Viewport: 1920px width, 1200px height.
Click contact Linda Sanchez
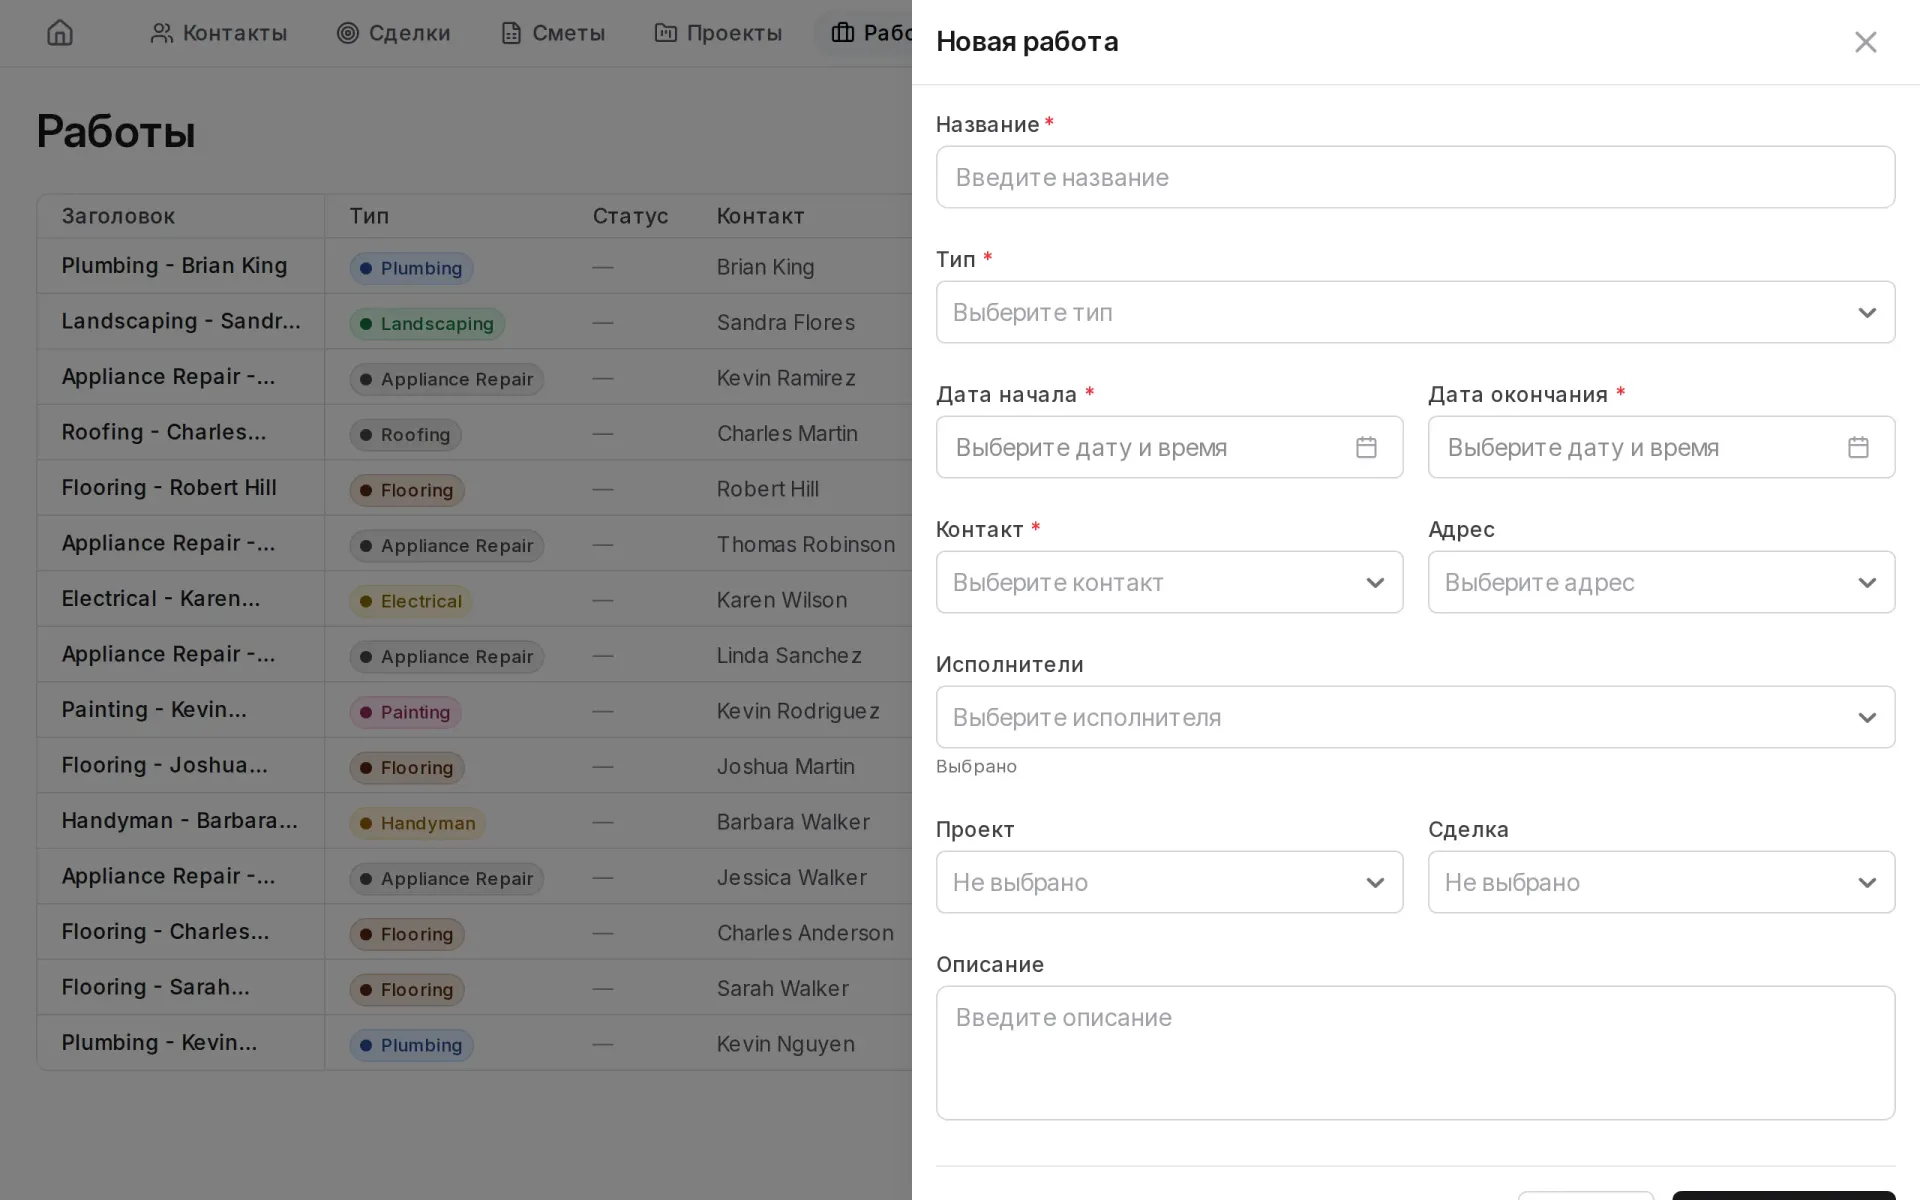click(x=788, y=655)
